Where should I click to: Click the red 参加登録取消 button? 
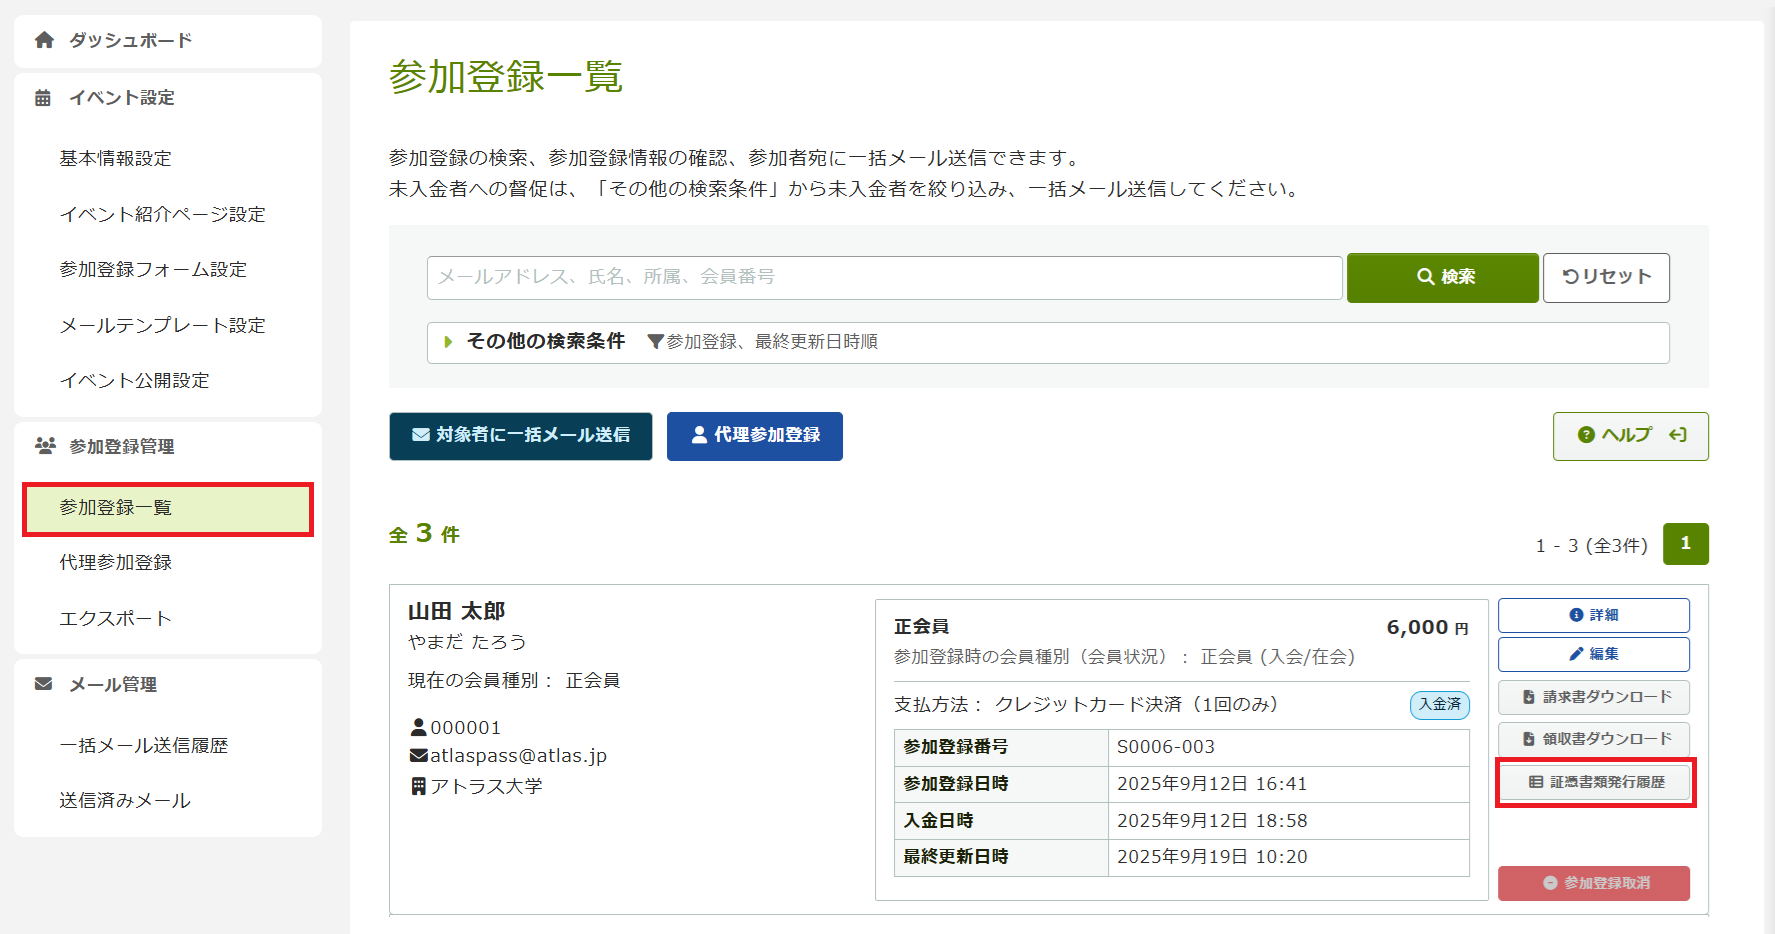1594,883
